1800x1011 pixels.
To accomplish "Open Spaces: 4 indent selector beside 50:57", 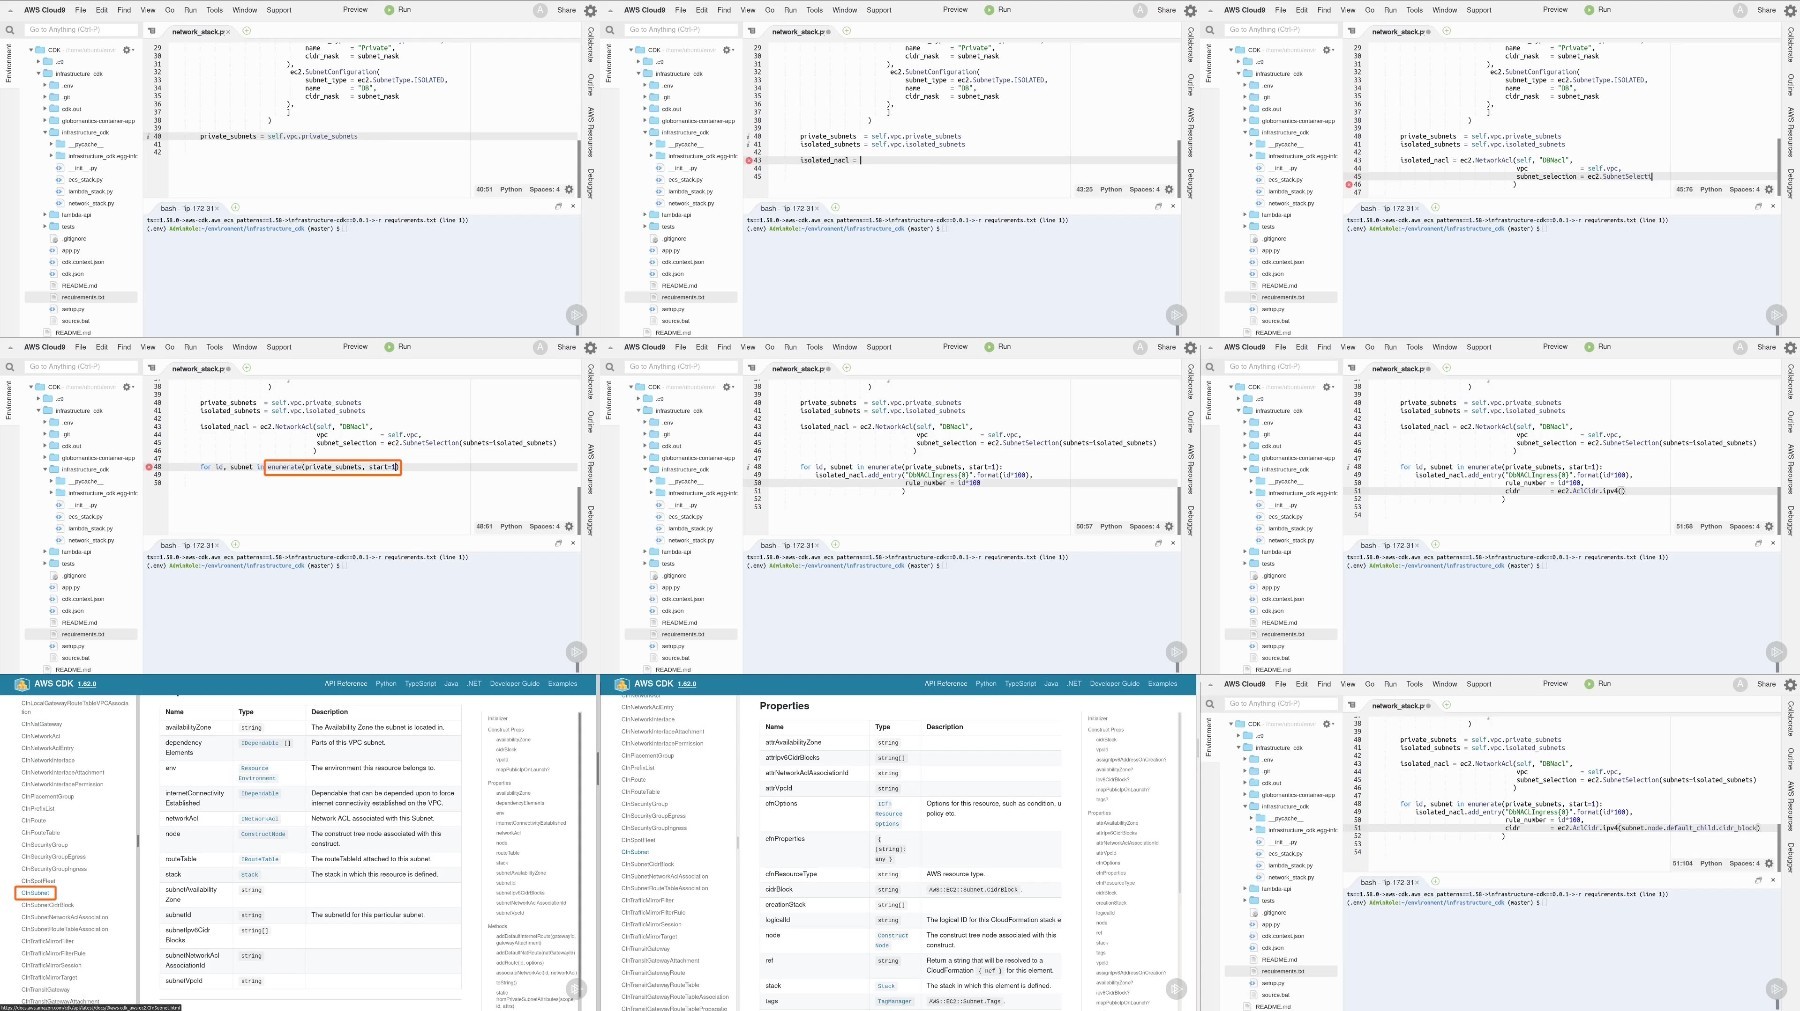I will [1144, 526].
